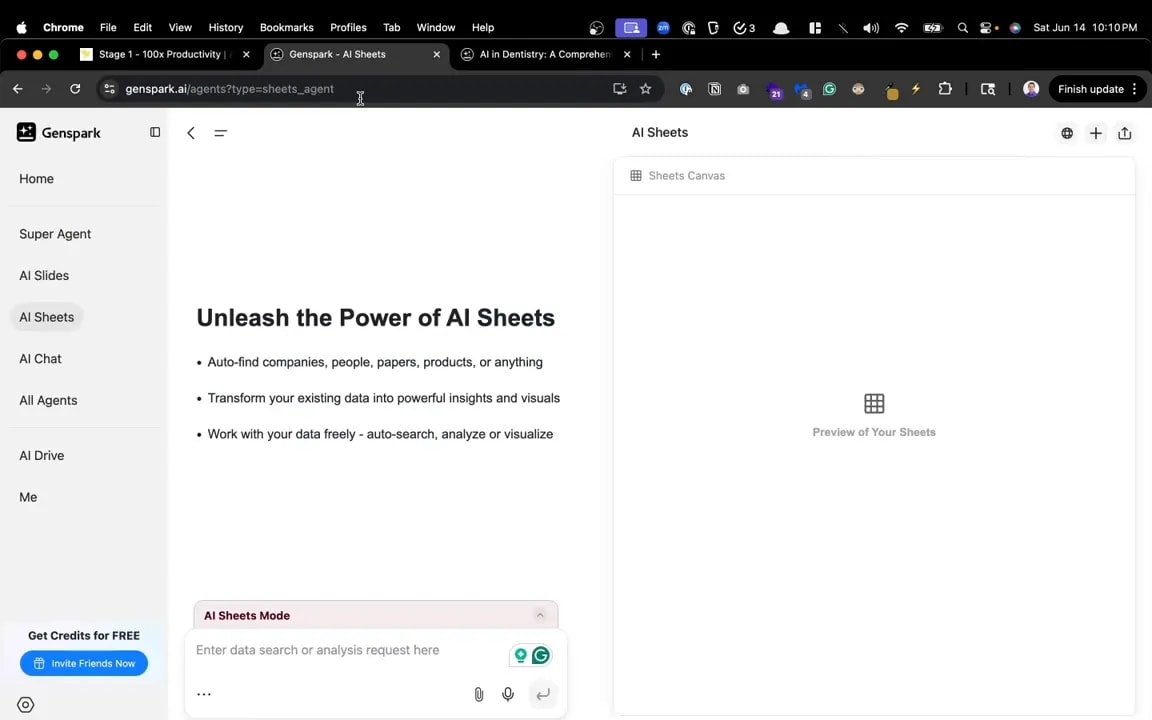Open more options via ellipsis in prompt area
This screenshot has width=1152, height=720.
coord(204,693)
